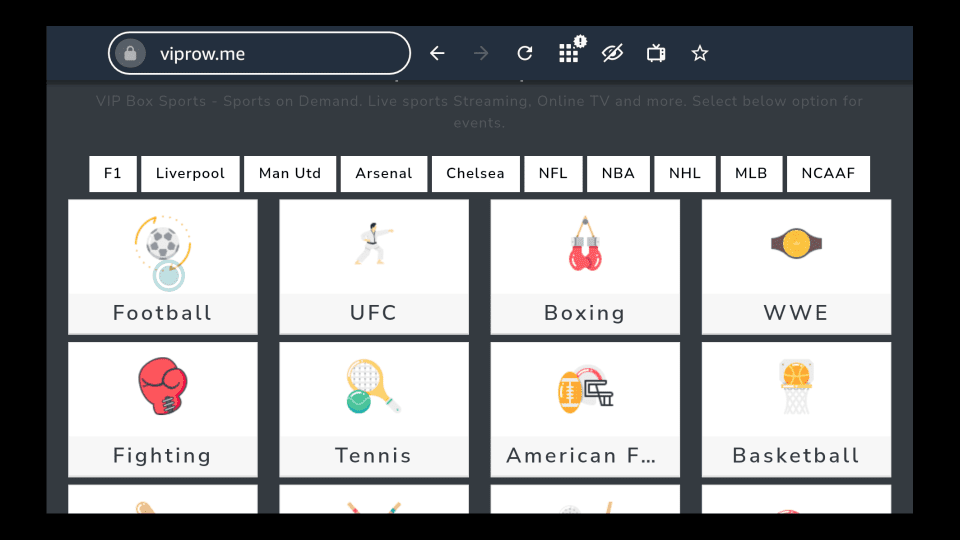The height and width of the screenshot is (540, 960).
Task: Click the racket and ball Tennis icon
Action: pyautogui.click(x=373, y=386)
